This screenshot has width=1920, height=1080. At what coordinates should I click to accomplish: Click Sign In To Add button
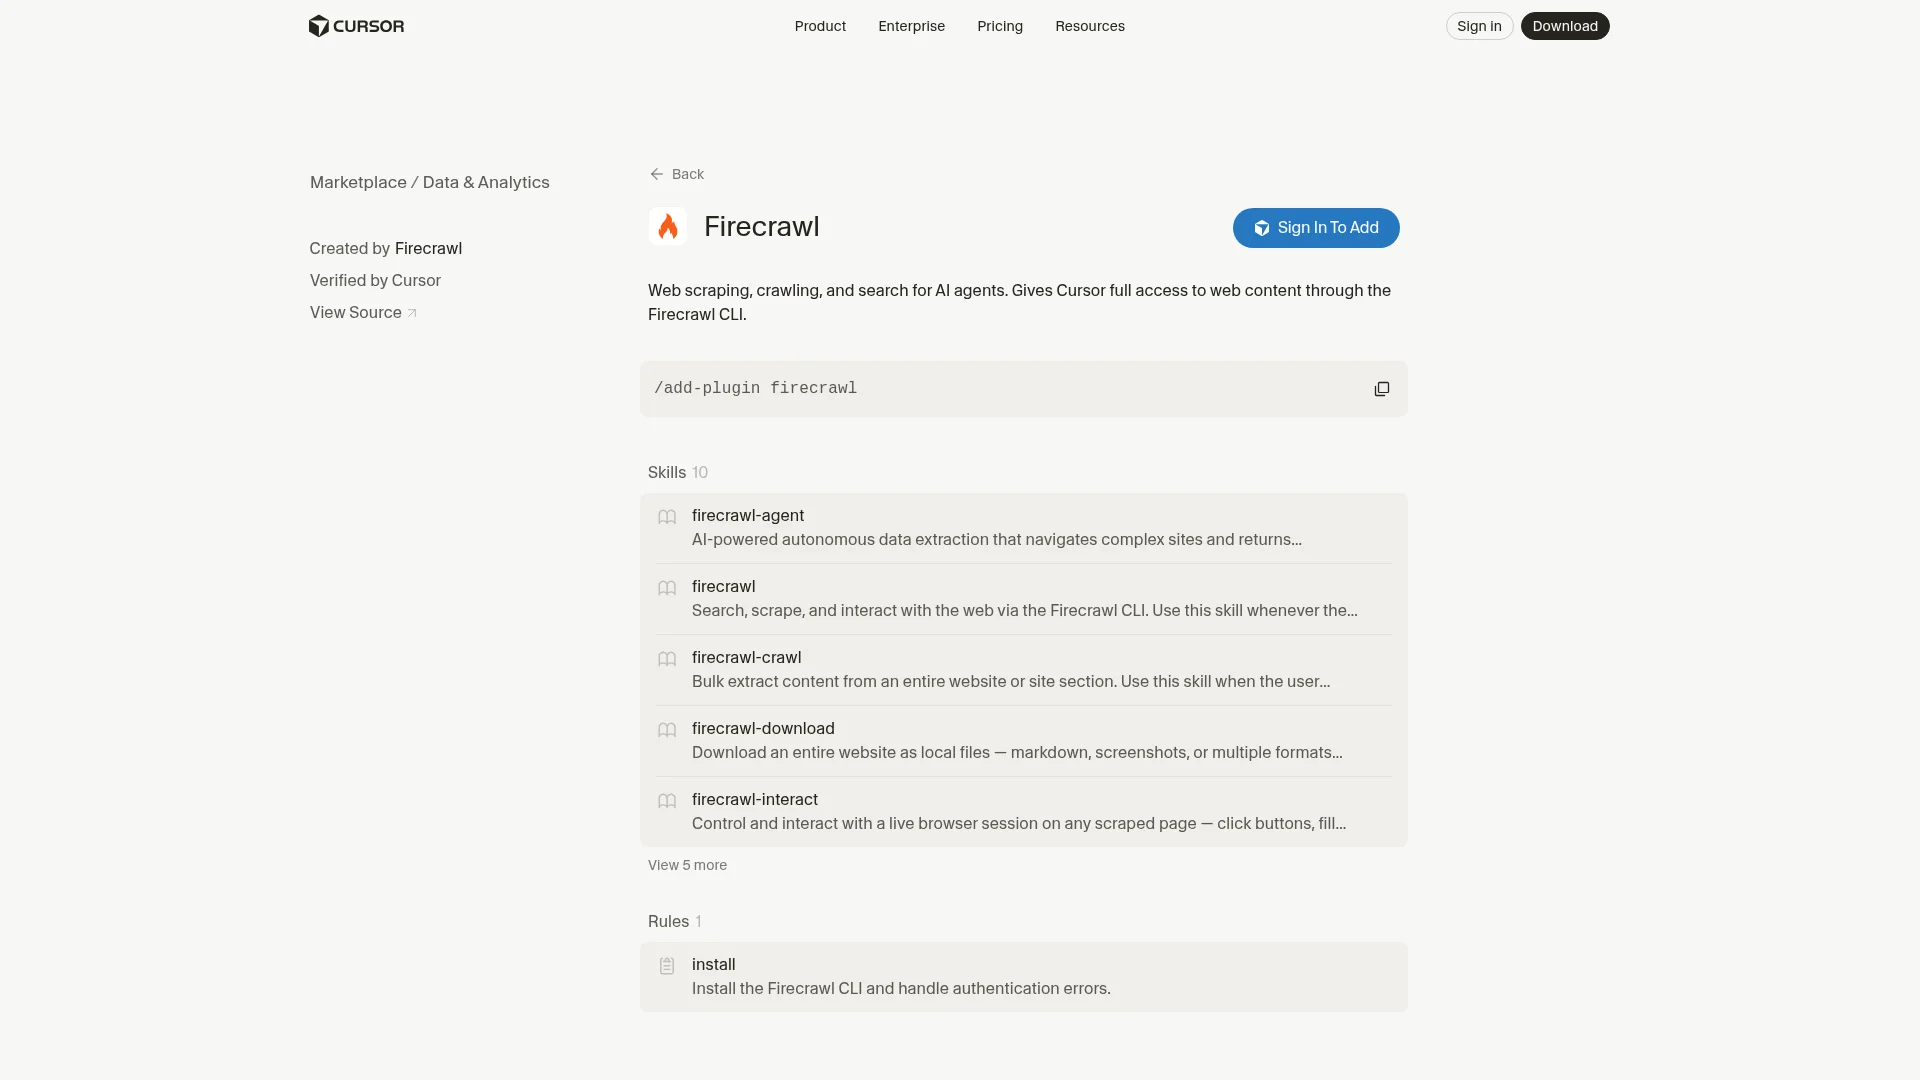(x=1316, y=228)
